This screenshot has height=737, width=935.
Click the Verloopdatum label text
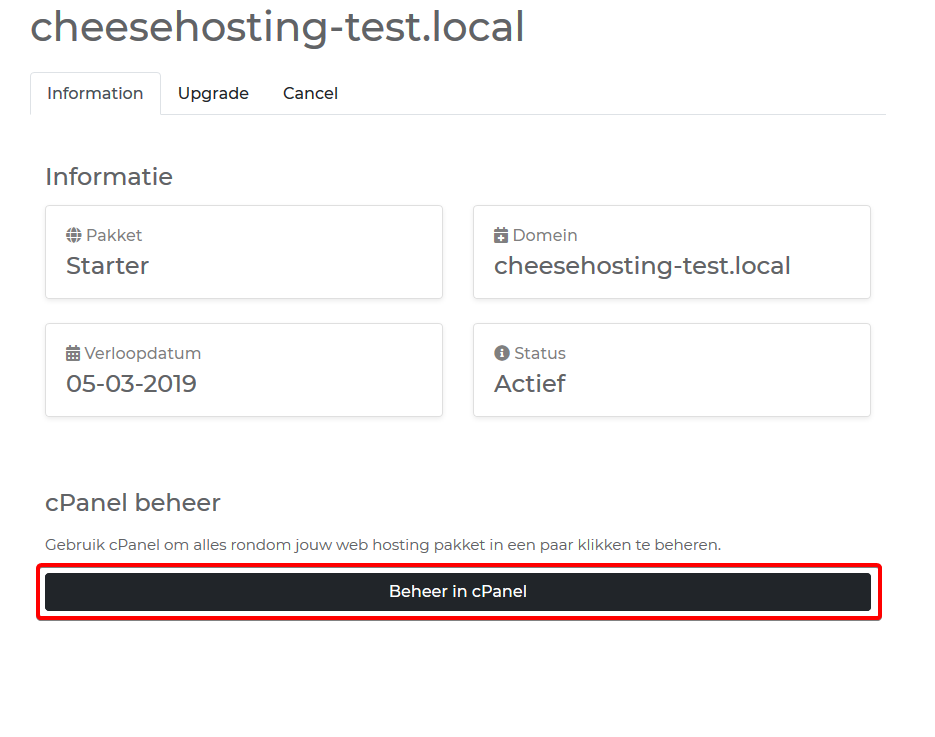[x=143, y=354]
